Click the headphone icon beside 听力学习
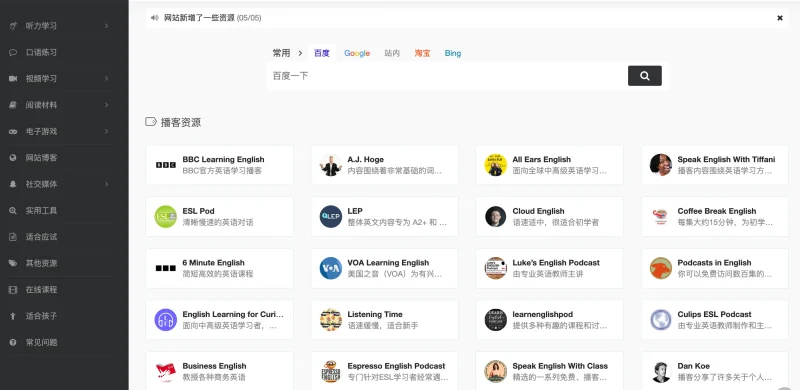Viewport: 800px width, 390px height. pos(13,26)
